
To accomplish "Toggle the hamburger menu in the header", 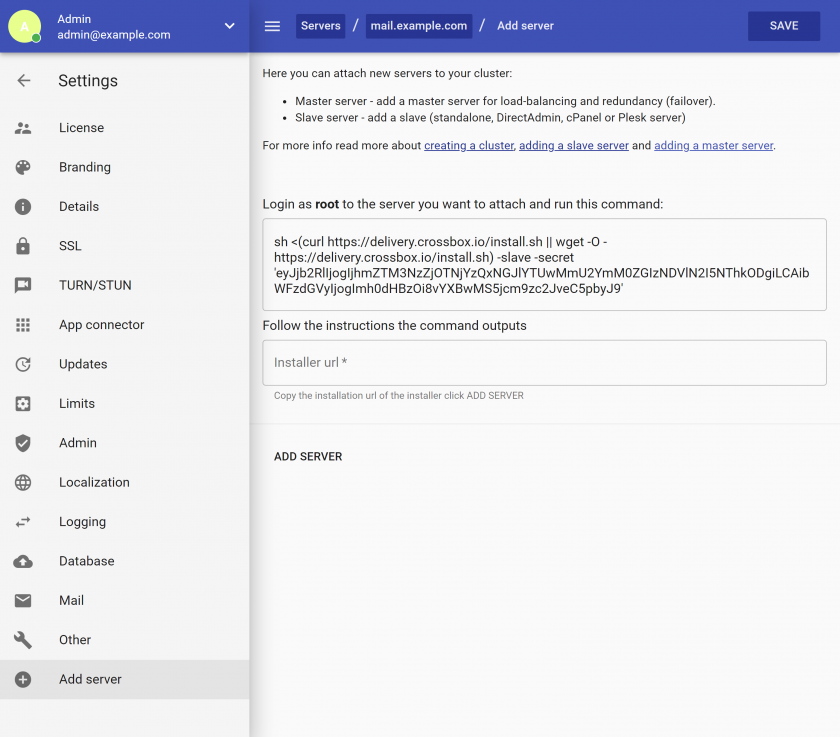I will (272, 26).
